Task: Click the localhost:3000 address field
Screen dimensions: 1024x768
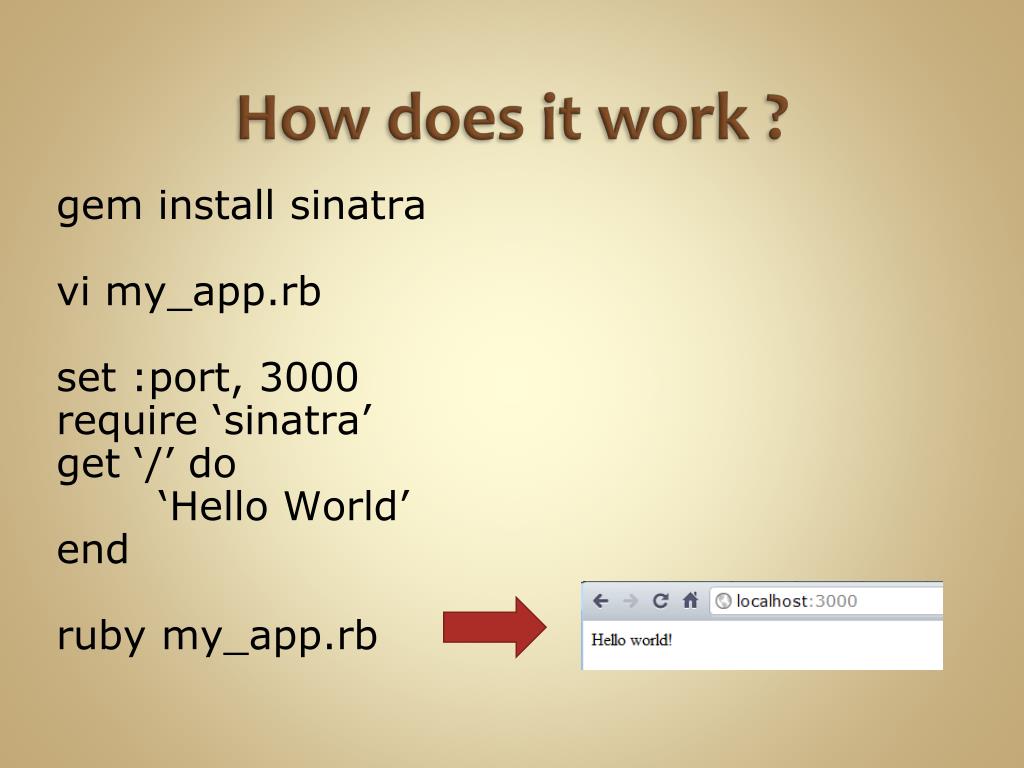Action: tap(827, 601)
